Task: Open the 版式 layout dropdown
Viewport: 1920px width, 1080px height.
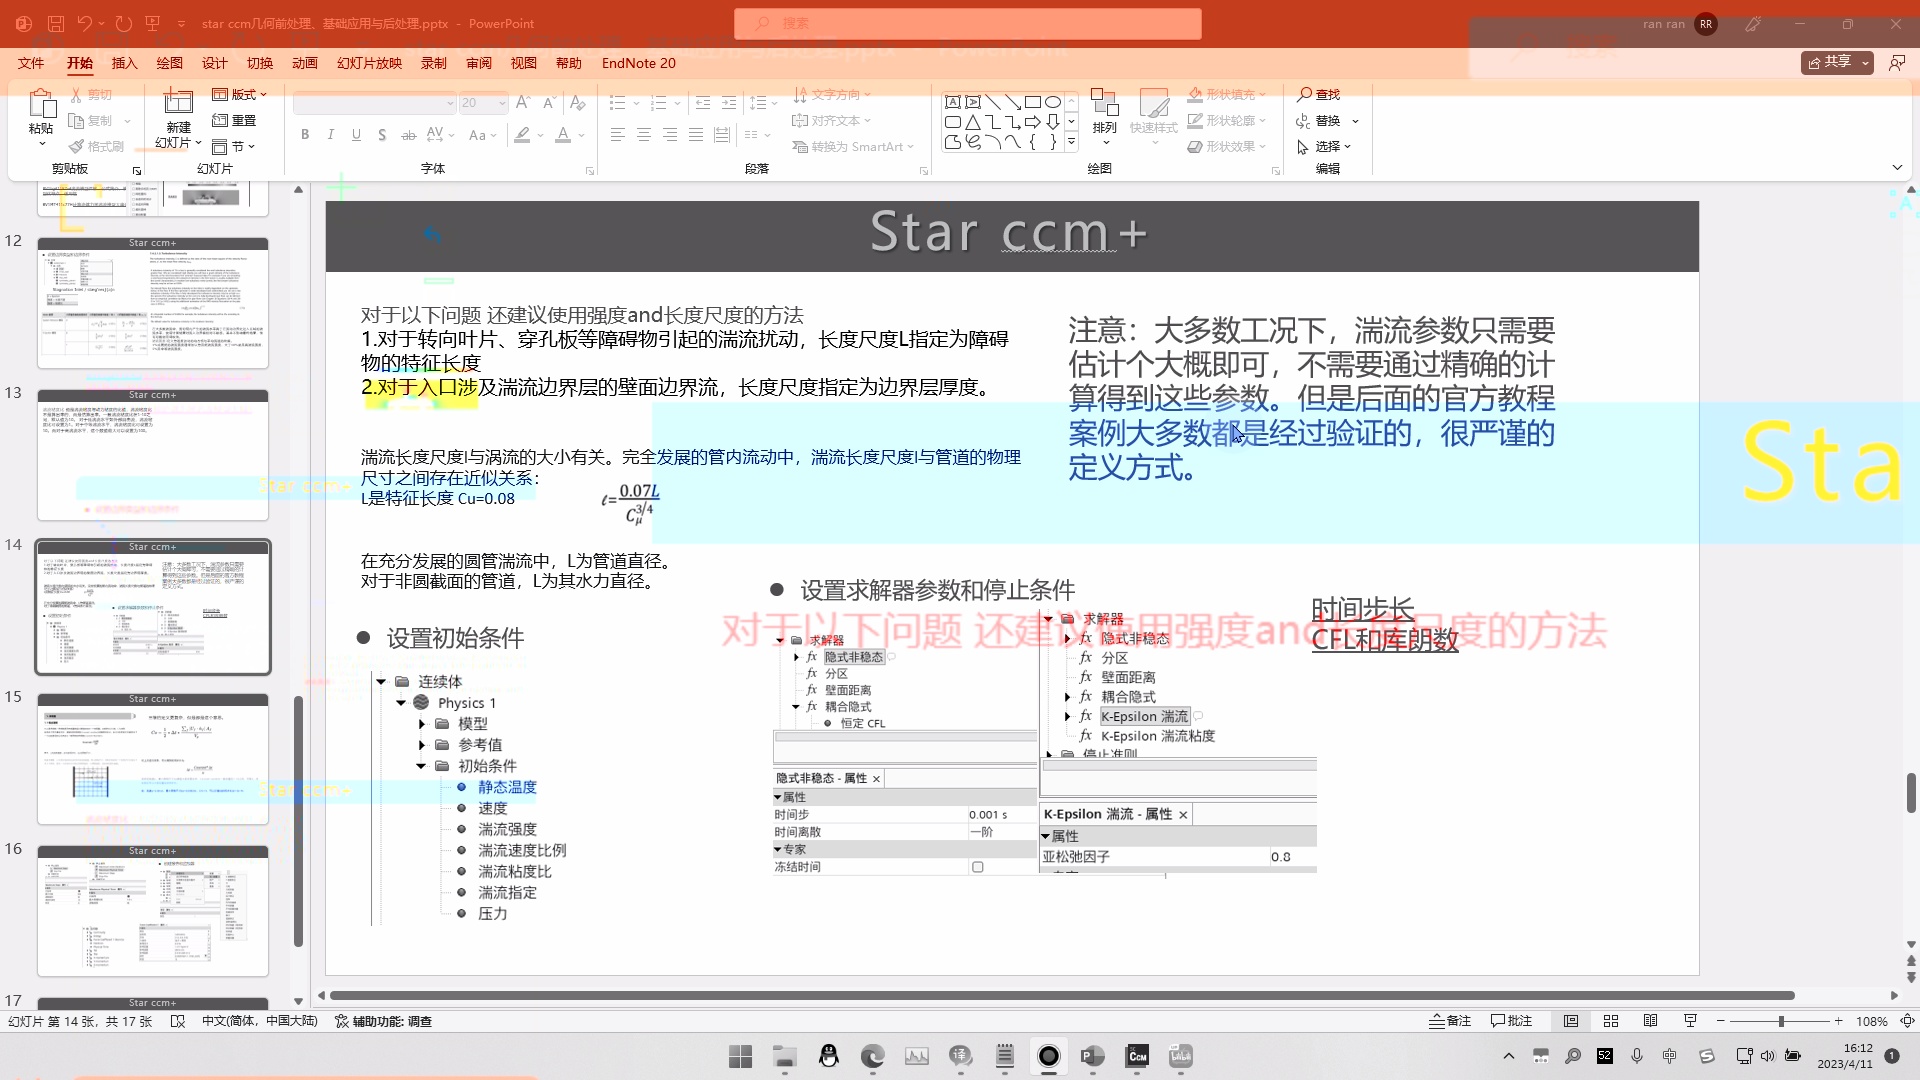Action: (240, 94)
